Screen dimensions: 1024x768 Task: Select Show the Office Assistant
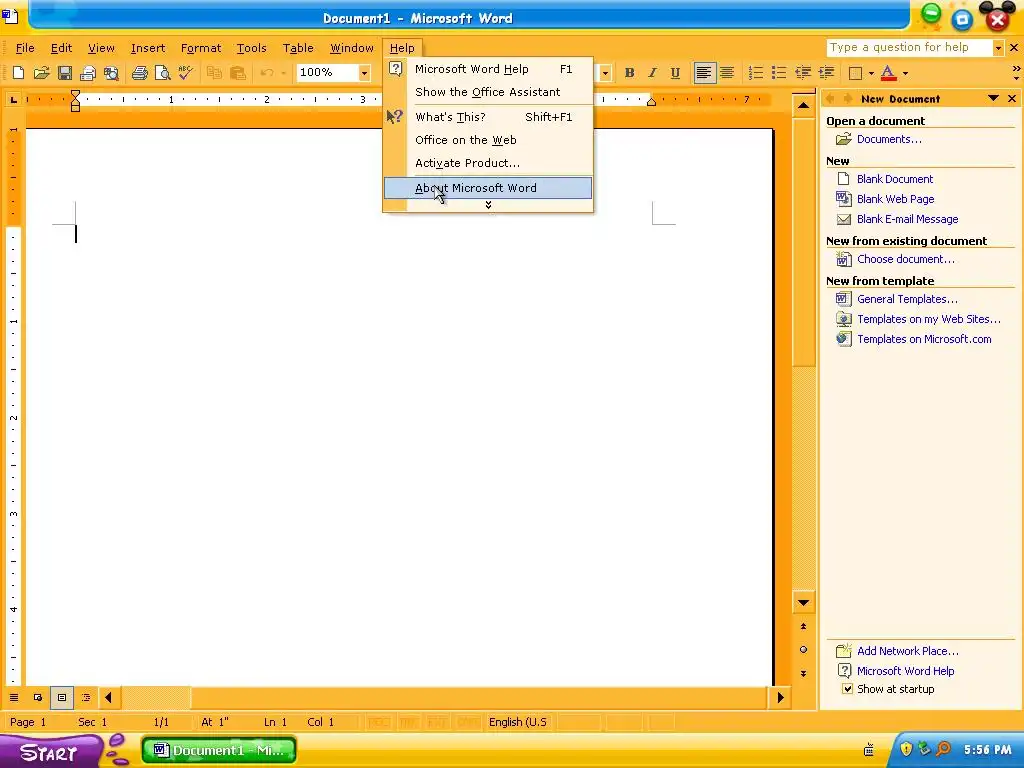coord(488,92)
